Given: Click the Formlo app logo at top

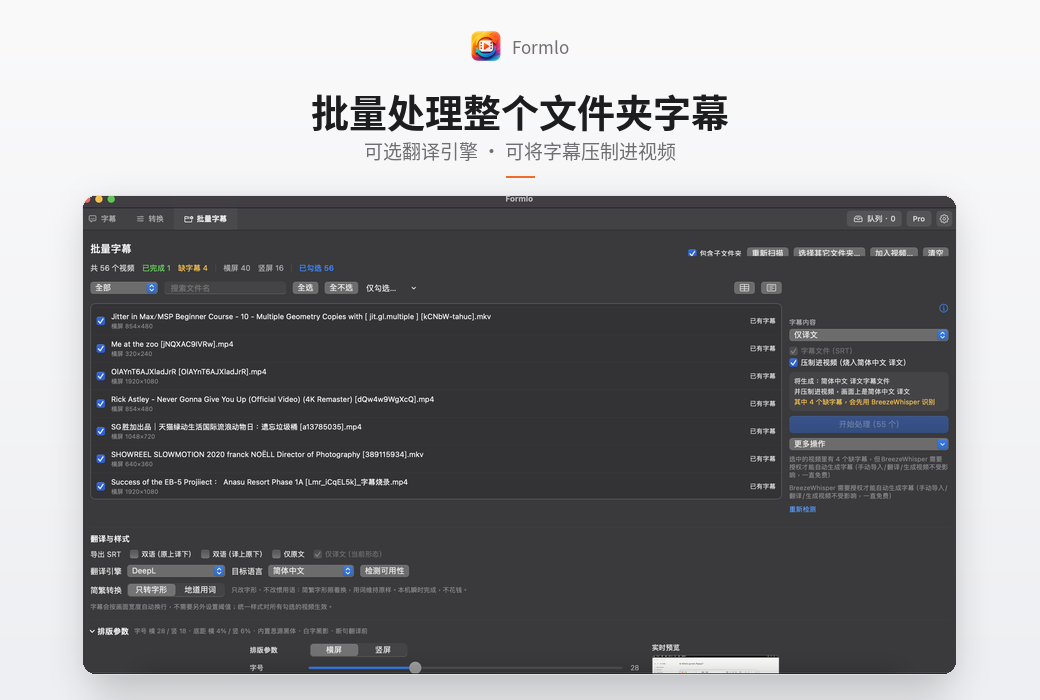Looking at the screenshot, I should coord(486,46).
